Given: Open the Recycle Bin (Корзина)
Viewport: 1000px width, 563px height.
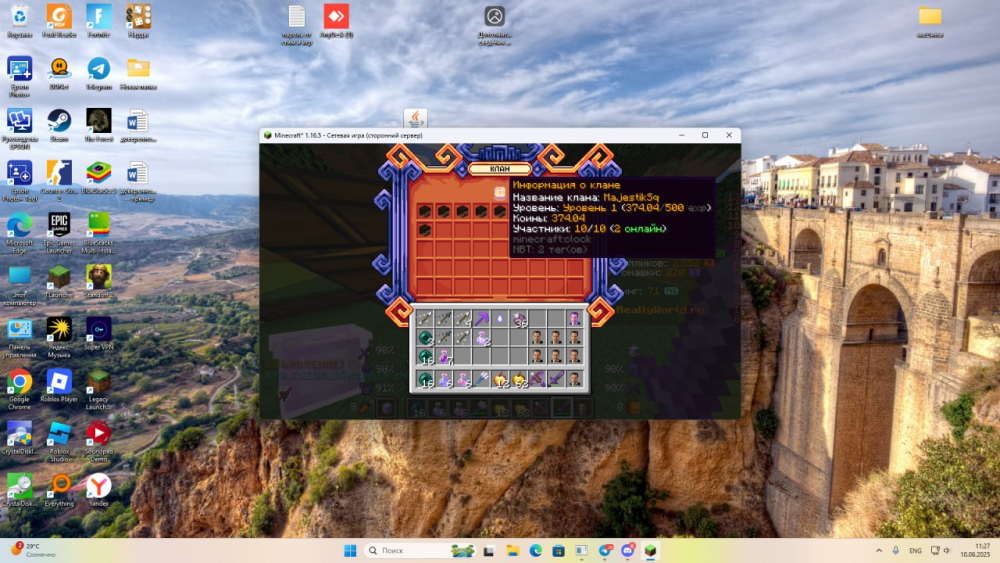Looking at the screenshot, I should (x=19, y=21).
